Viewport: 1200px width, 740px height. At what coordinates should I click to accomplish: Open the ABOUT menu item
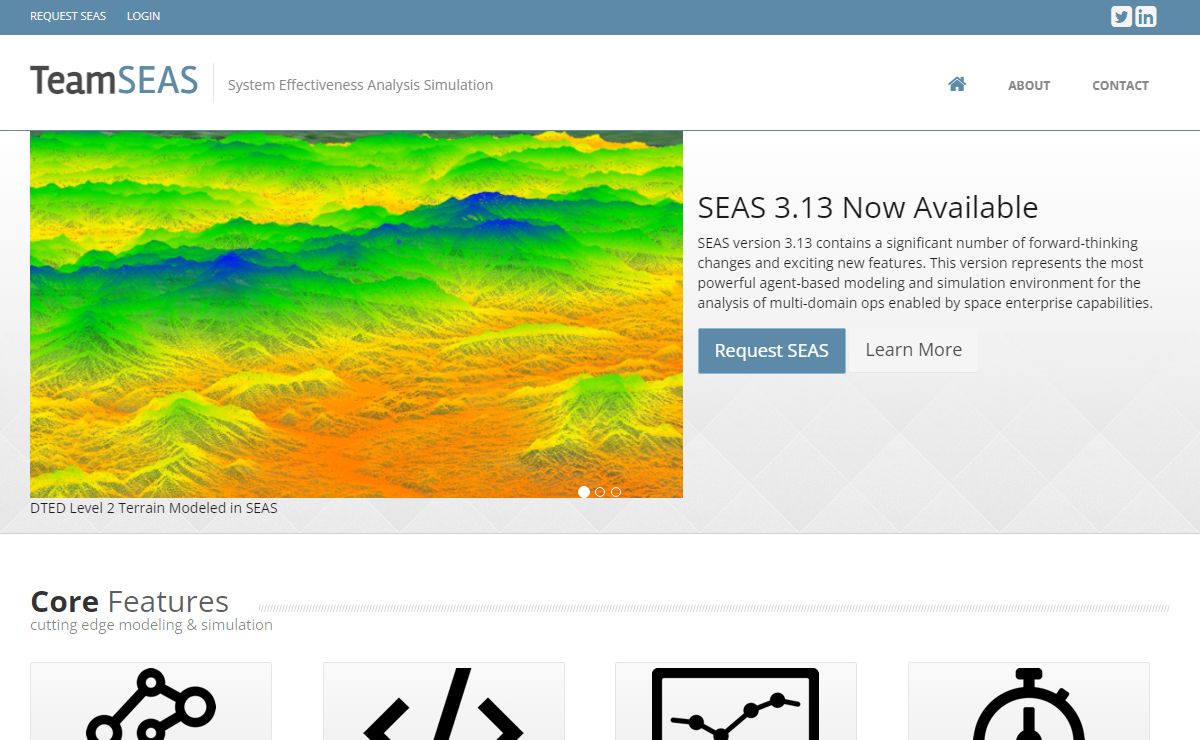[1029, 85]
